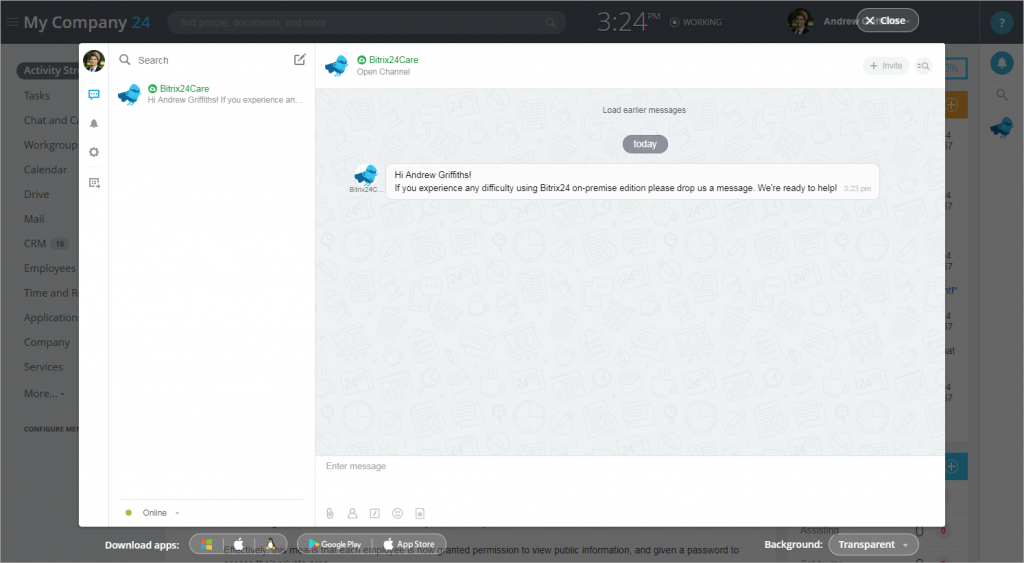Open the Background Transparent dropdown
This screenshot has height=563, width=1024.
873,544
